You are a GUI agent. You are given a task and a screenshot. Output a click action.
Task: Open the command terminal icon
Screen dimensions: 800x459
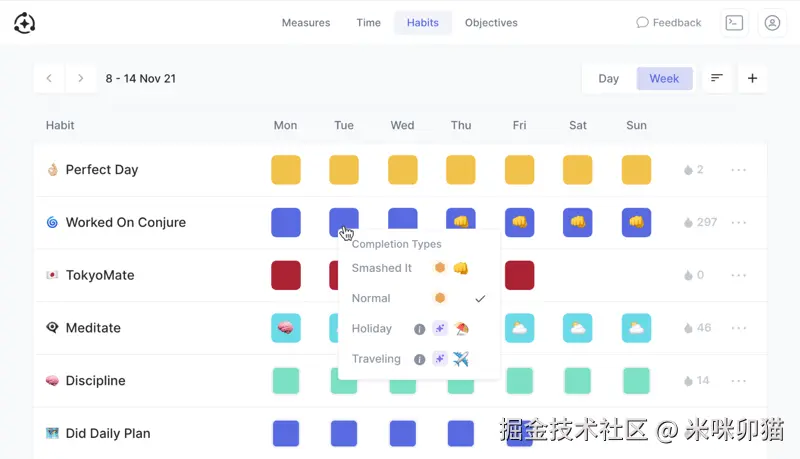click(x=734, y=23)
